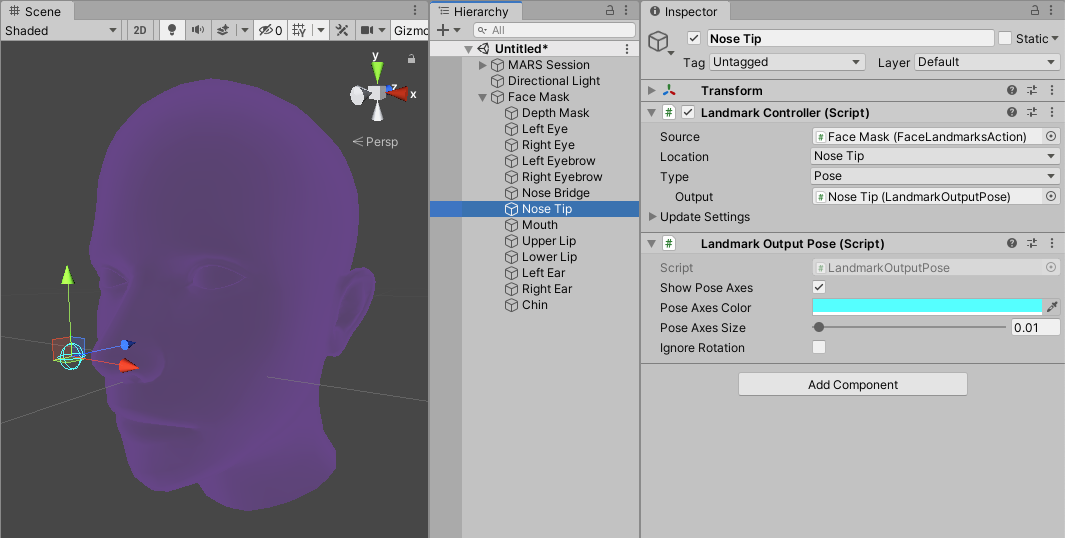The width and height of the screenshot is (1065, 538).
Task: Enable the Ignore Rotation checkbox
Action: pos(819,348)
